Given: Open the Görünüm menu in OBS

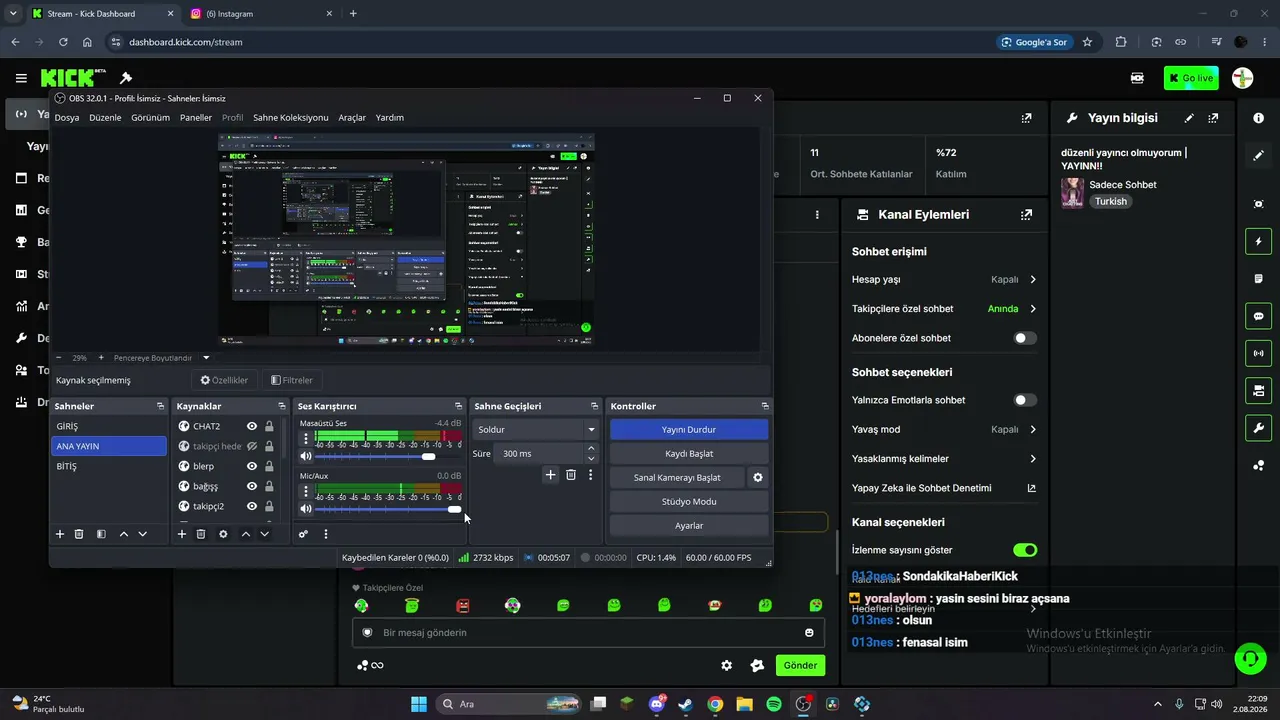Looking at the screenshot, I should (x=150, y=118).
